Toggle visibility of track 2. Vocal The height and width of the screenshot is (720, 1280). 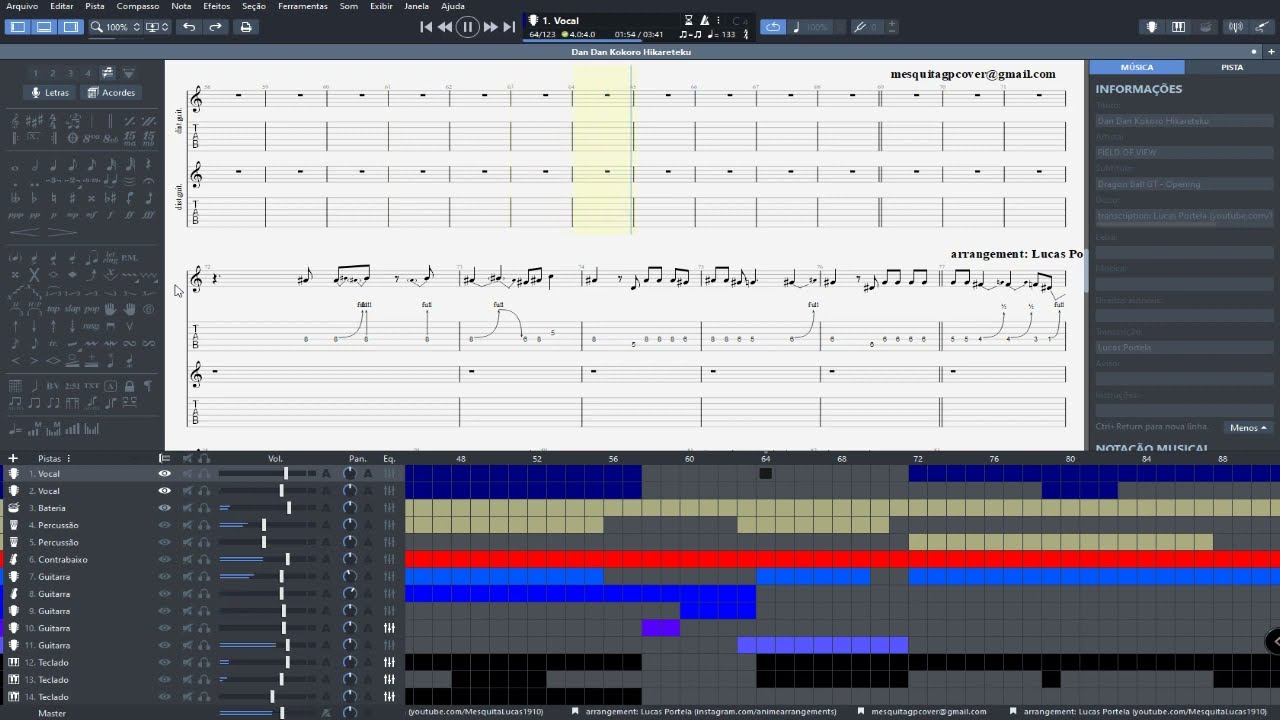point(165,491)
